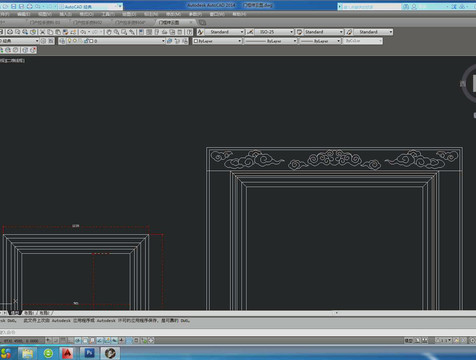
Task: Click the Dimension Style icon beside ISO-25
Action: 250,32
